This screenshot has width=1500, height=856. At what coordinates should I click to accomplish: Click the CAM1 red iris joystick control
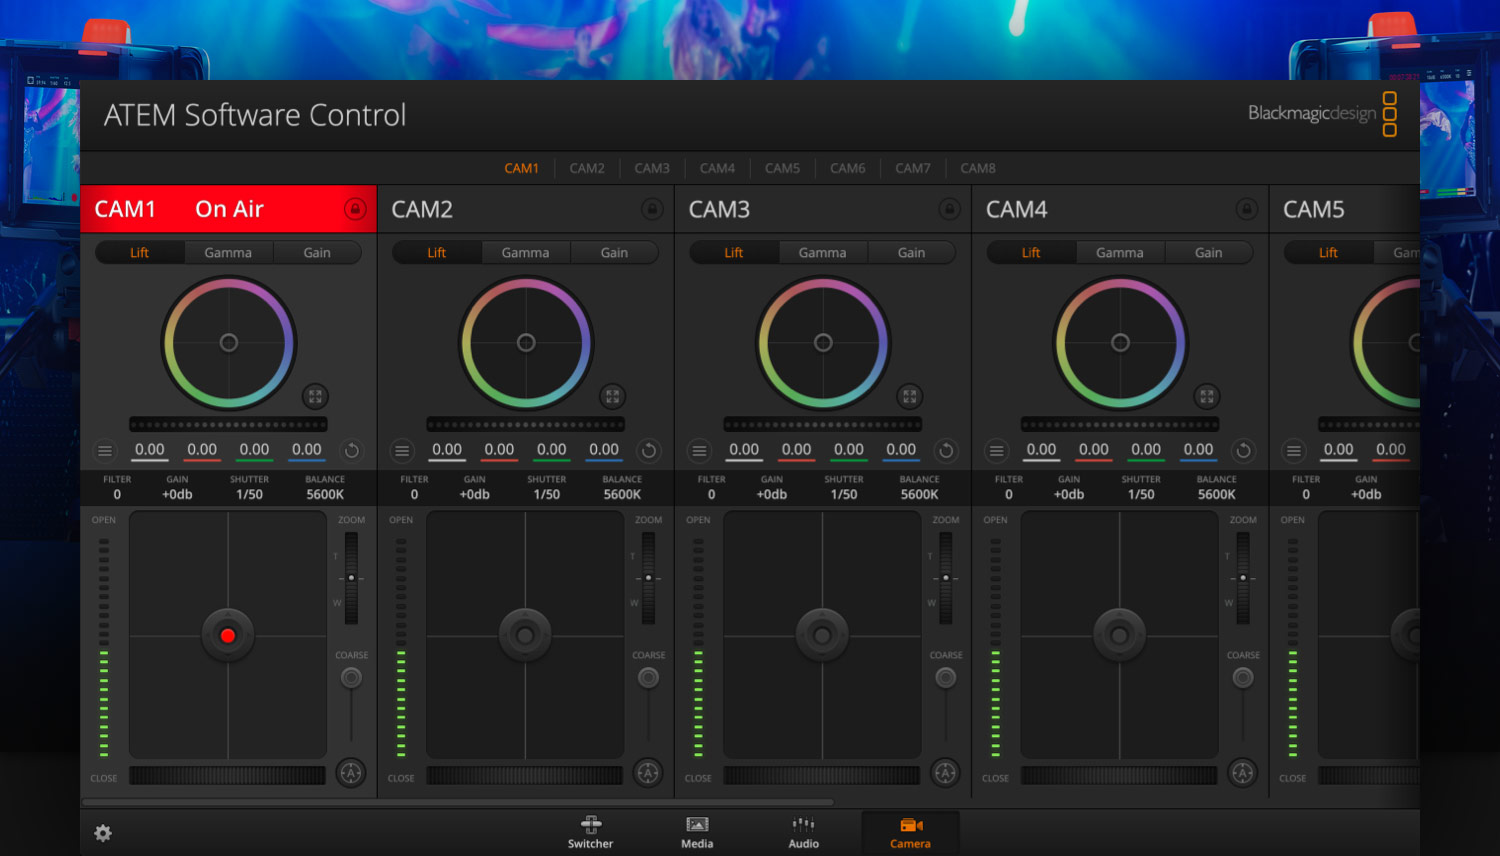(228, 635)
